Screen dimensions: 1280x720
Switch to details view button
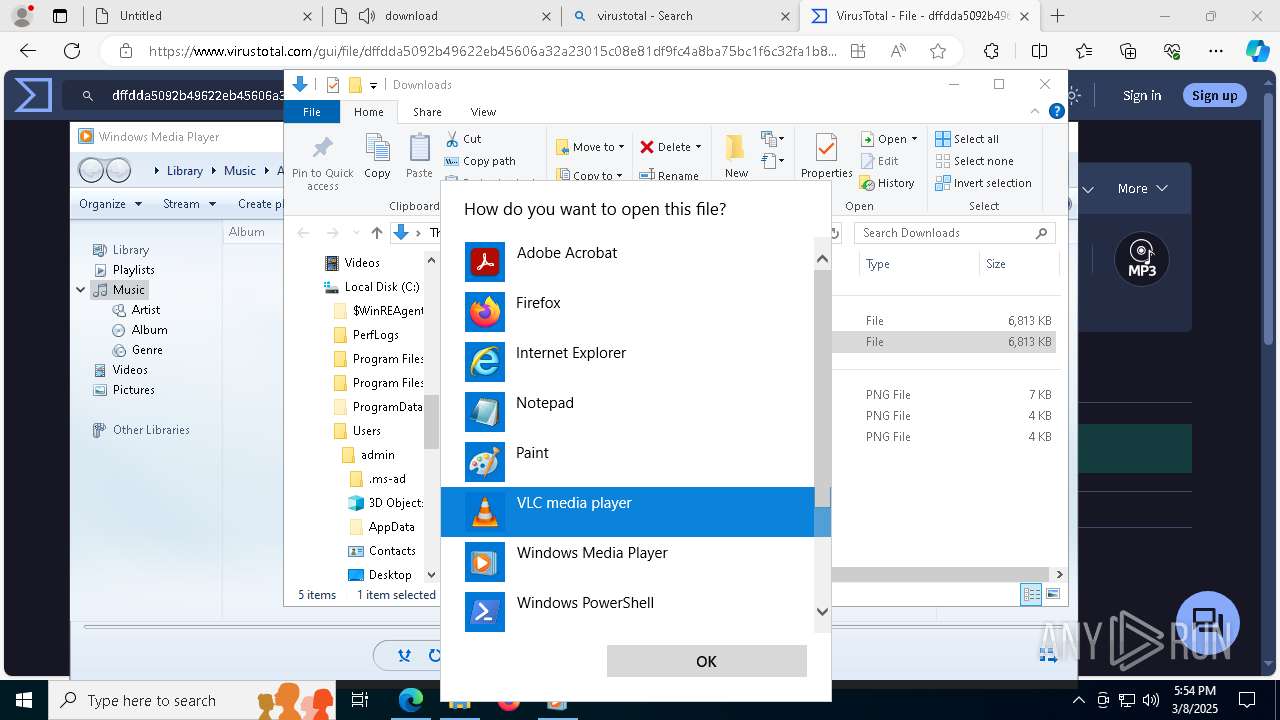pyautogui.click(x=1031, y=594)
